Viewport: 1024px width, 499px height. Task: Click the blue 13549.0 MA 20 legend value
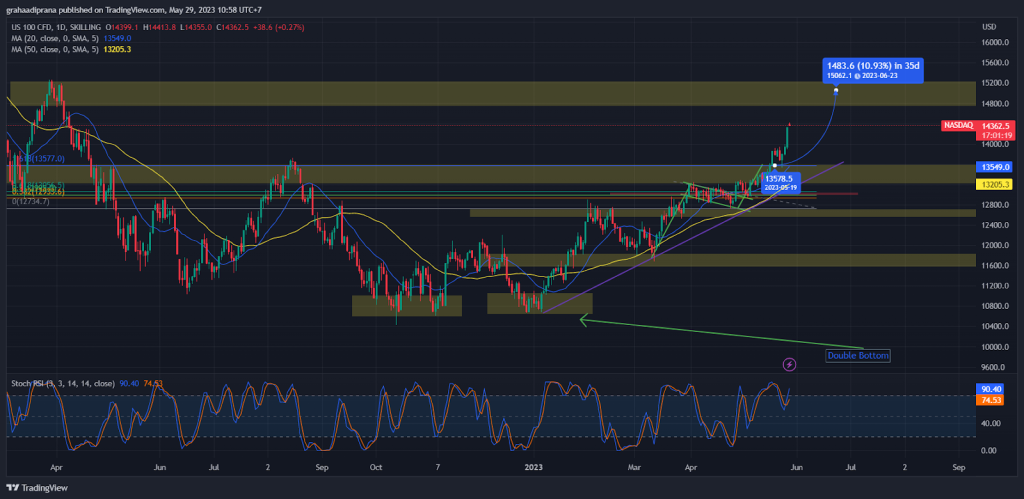point(118,39)
